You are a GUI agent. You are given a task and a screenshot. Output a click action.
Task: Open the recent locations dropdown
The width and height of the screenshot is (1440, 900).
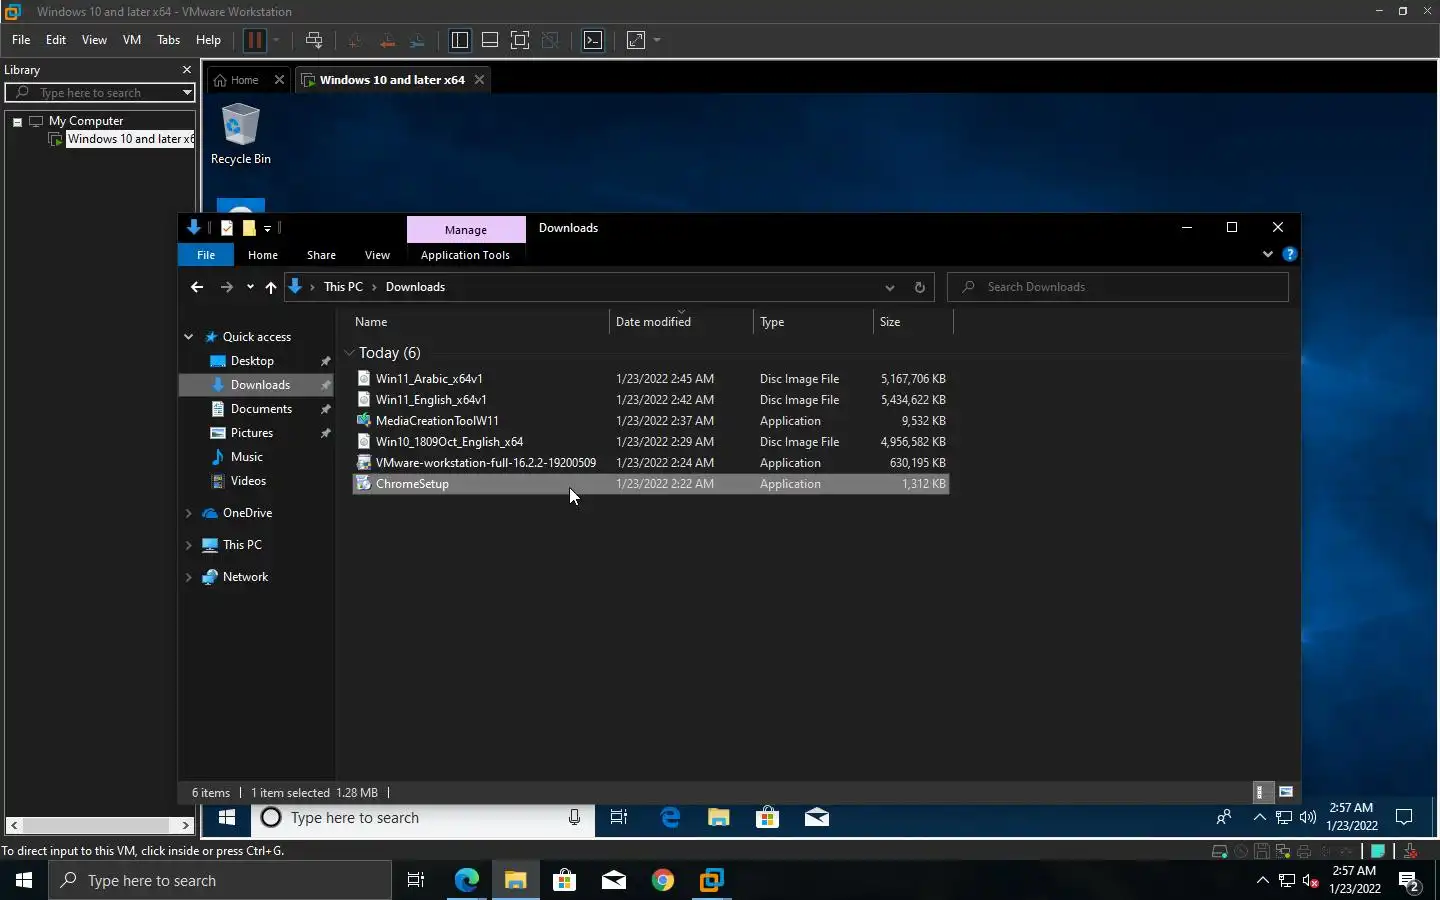point(250,287)
